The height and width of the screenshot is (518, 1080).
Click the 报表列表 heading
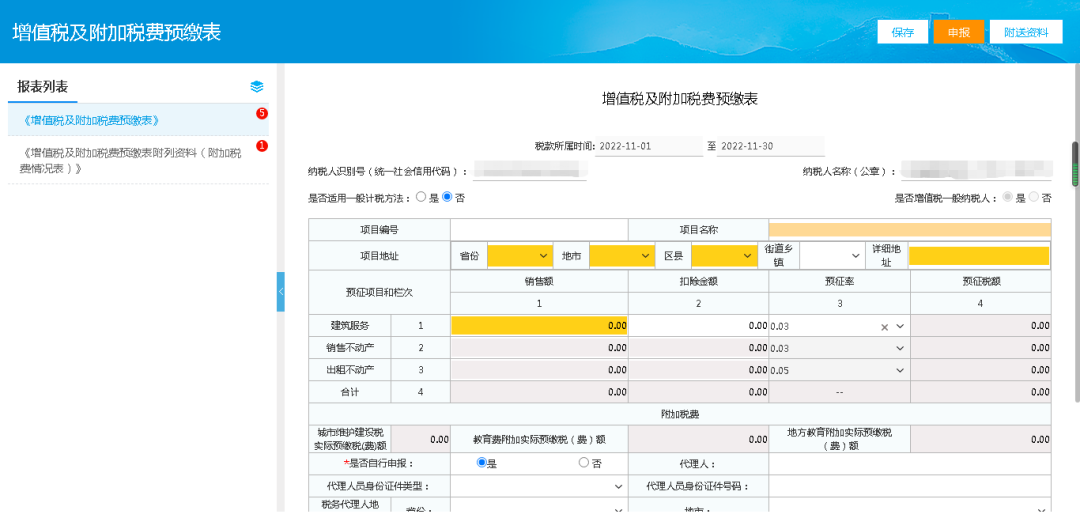[x=43, y=87]
